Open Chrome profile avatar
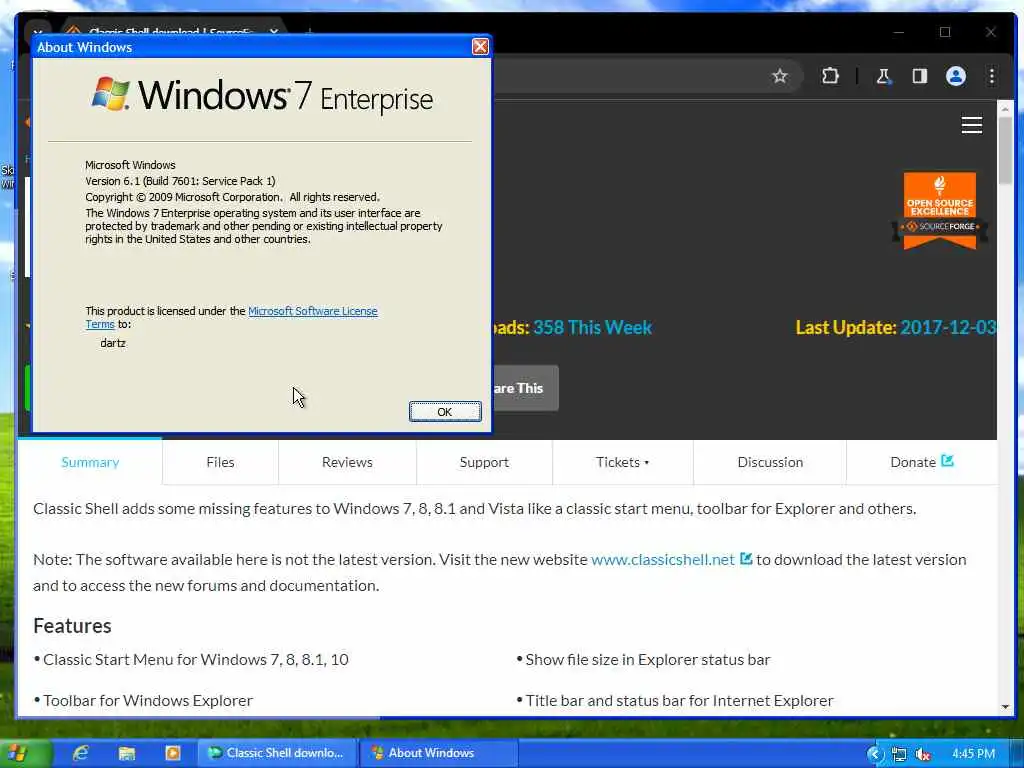 955,76
